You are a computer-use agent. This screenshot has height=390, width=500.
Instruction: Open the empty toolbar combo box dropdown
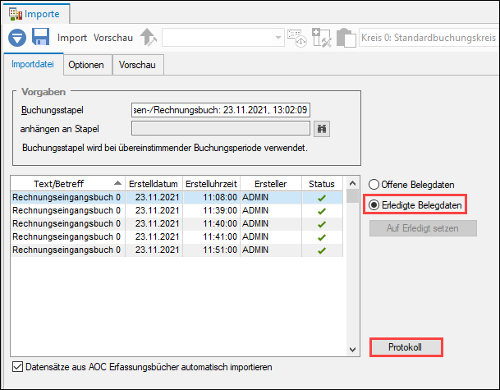click(278, 38)
